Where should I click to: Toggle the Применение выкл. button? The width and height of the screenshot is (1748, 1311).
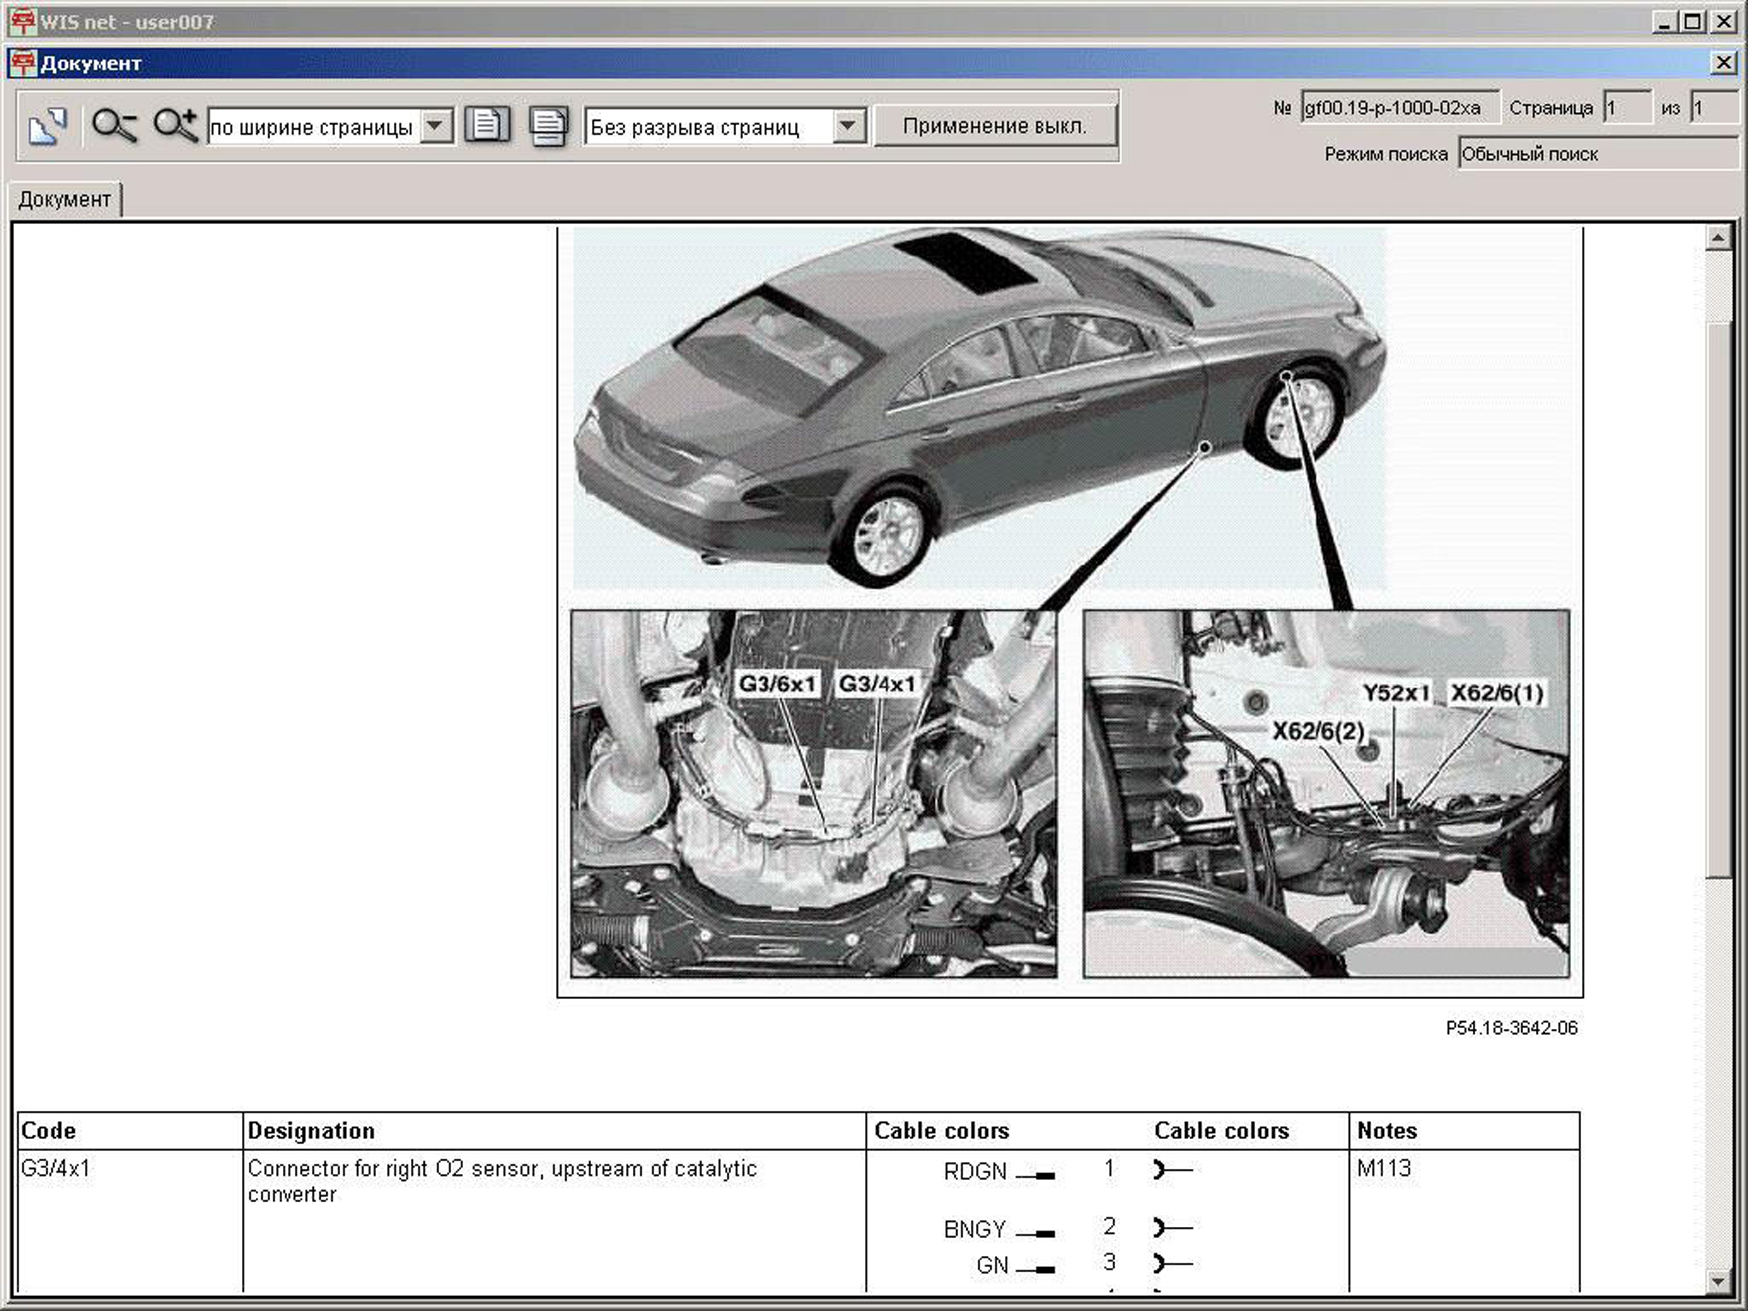point(994,127)
